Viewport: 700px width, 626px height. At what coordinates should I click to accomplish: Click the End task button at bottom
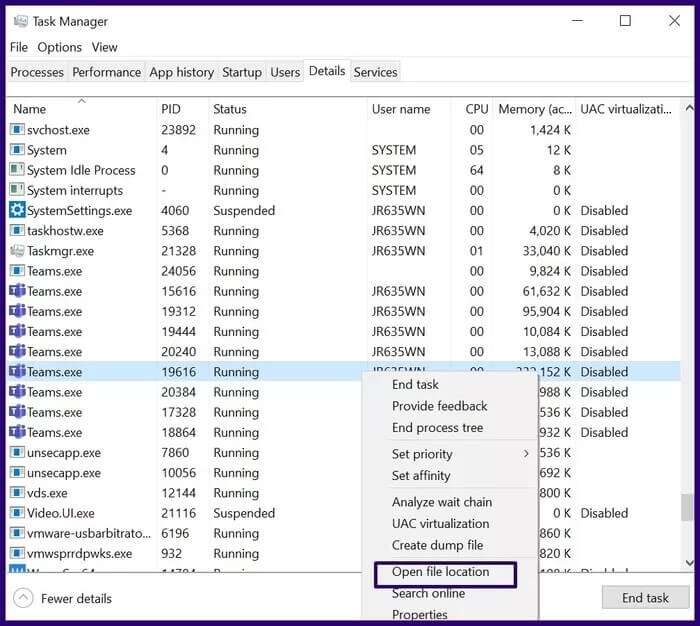pyautogui.click(x=645, y=597)
